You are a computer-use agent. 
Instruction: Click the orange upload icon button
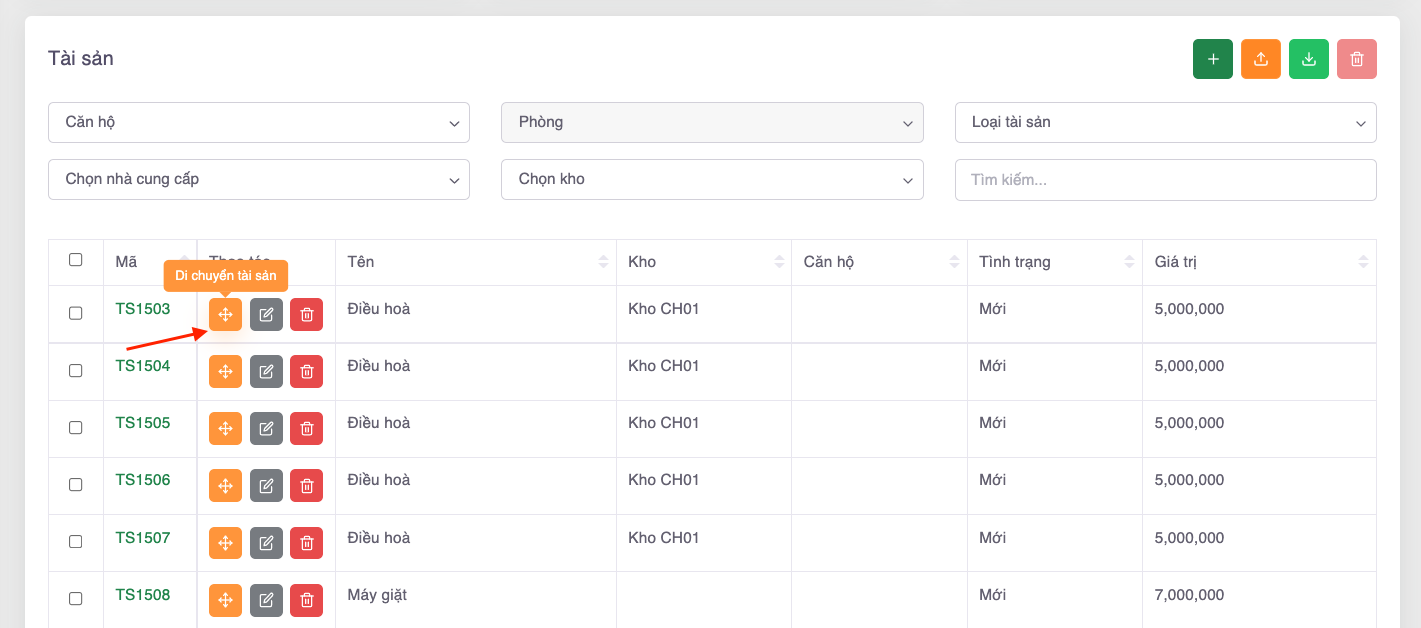[x=1260, y=59]
